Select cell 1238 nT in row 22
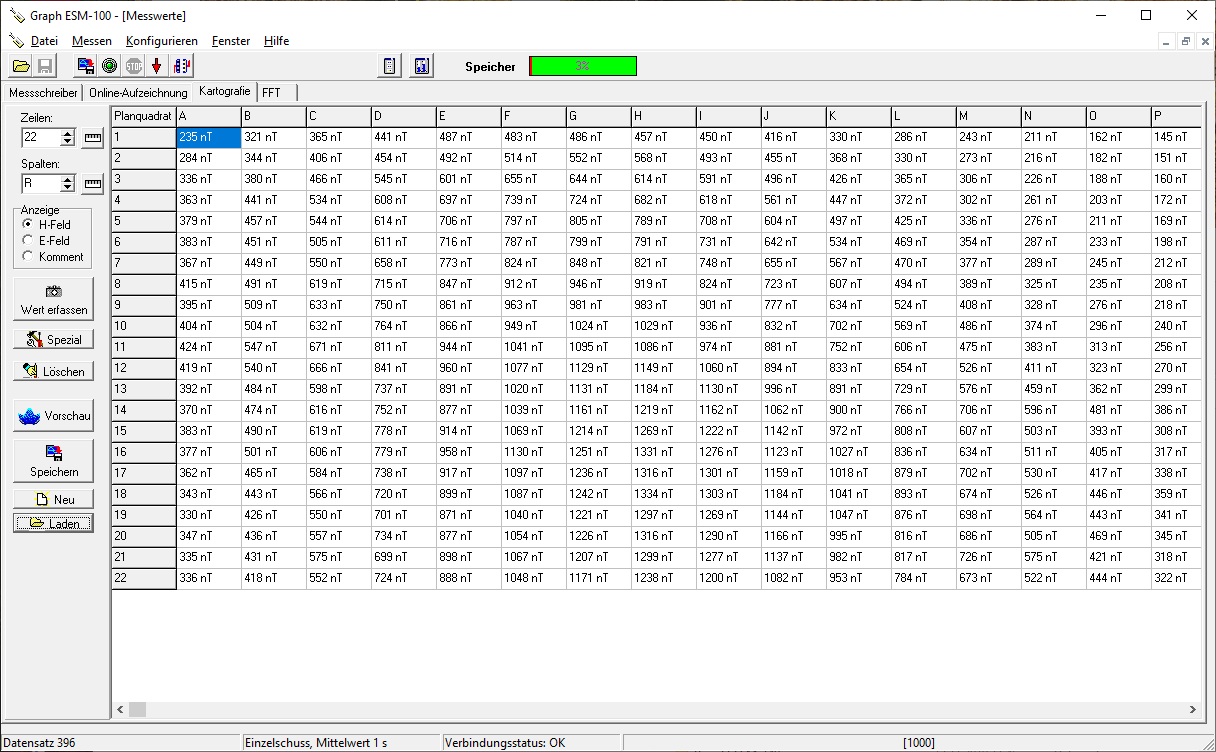1216x752 pixels. pyautogui.click(x=664, y=578)
